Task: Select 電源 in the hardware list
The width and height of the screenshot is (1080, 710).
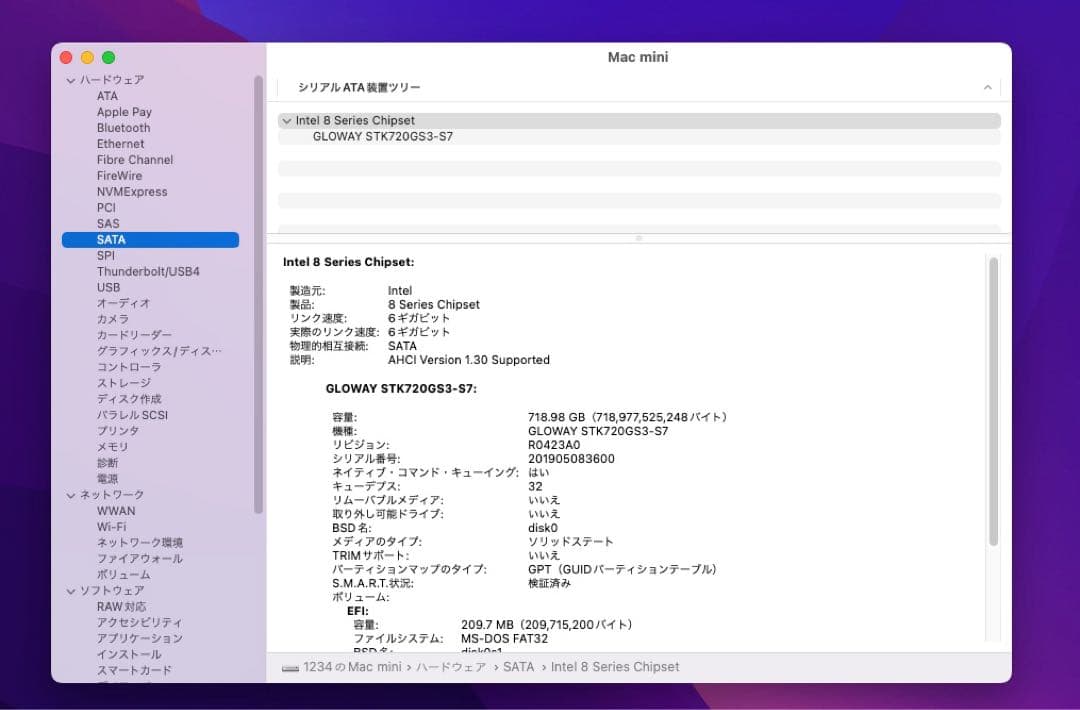Action: (x=108, y=479)
